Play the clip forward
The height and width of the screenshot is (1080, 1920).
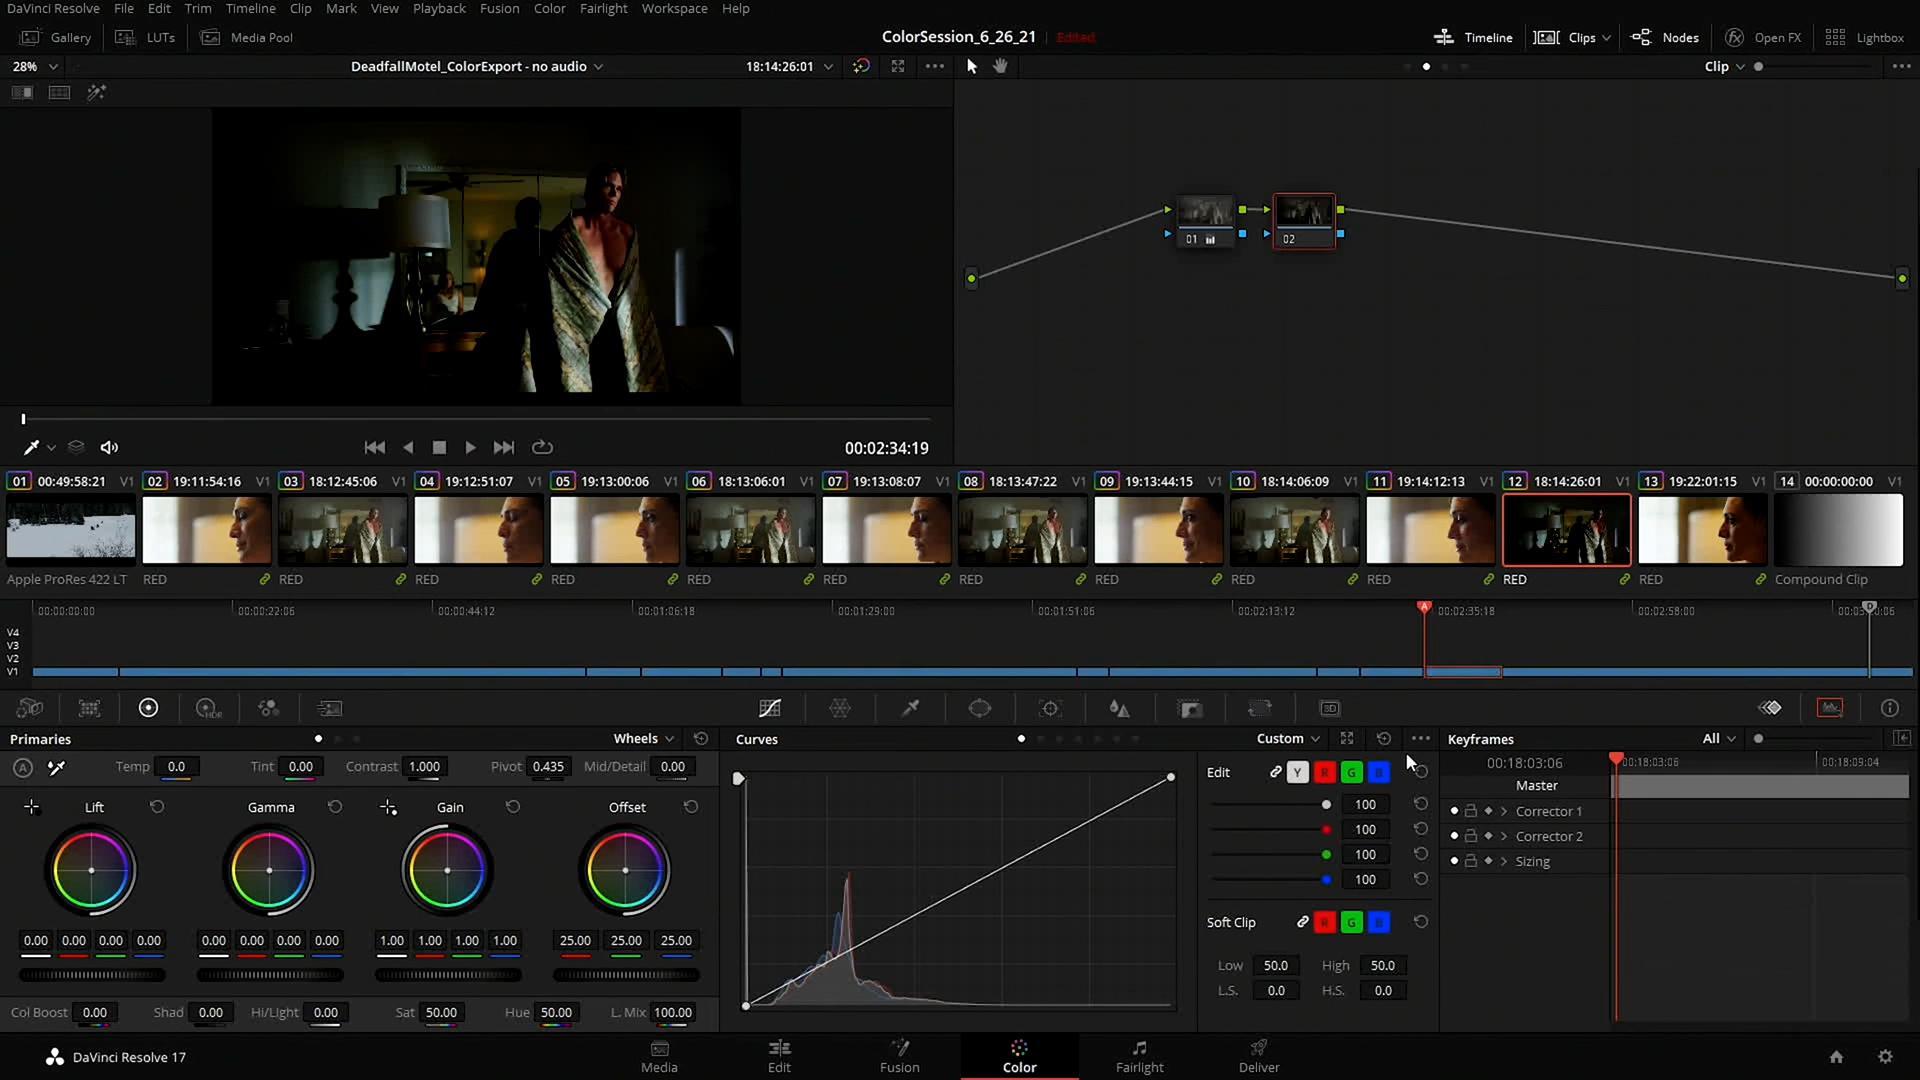(470, 447)
